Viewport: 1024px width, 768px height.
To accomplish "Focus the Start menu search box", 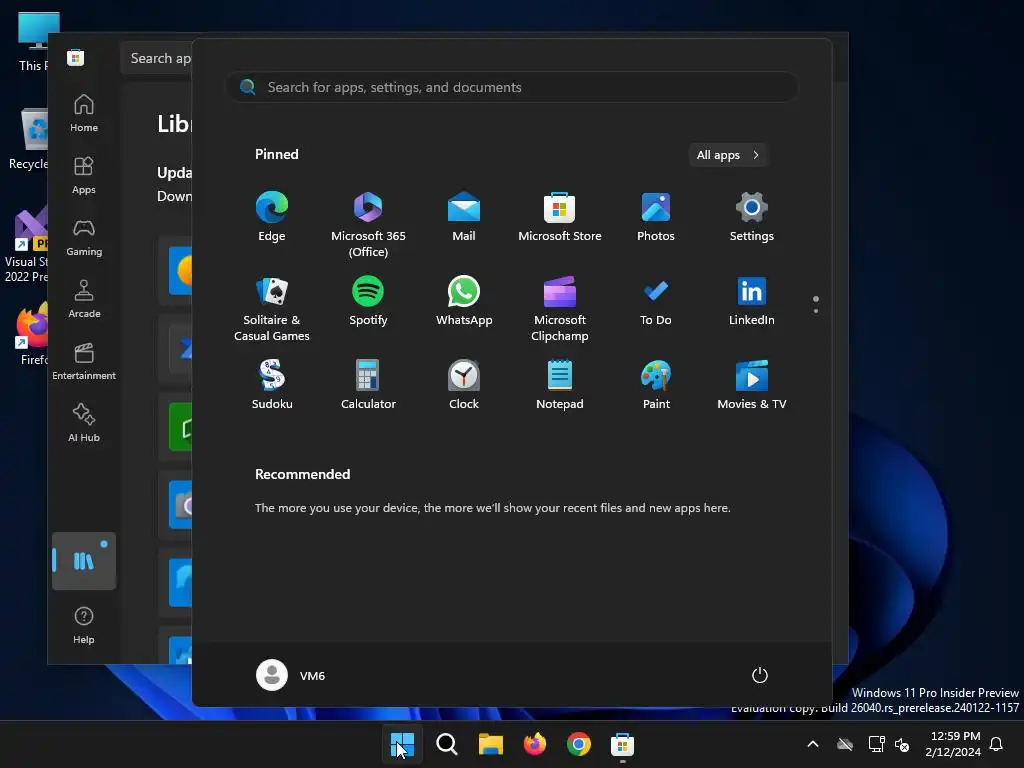I will [511, 88].
